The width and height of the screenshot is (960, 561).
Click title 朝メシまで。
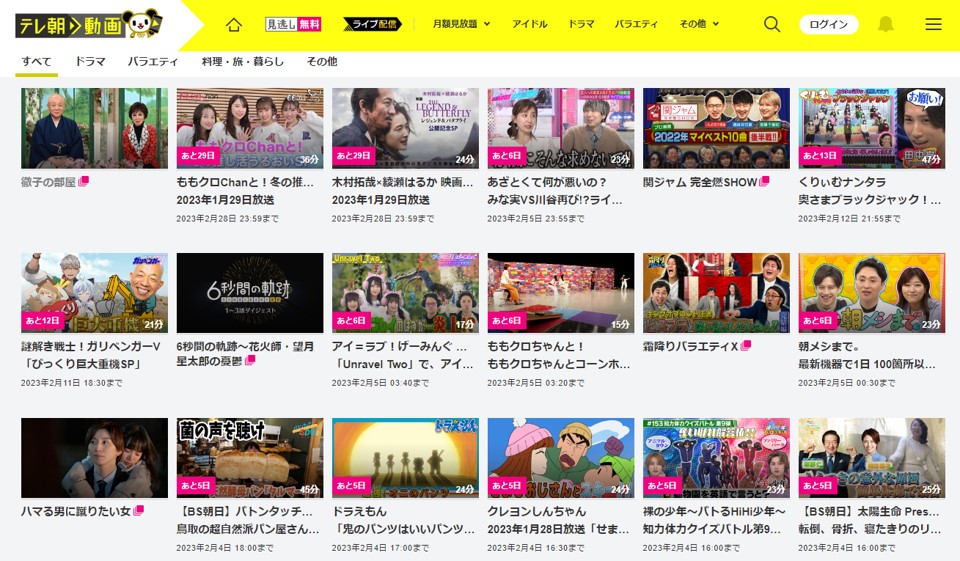[829, 346]
